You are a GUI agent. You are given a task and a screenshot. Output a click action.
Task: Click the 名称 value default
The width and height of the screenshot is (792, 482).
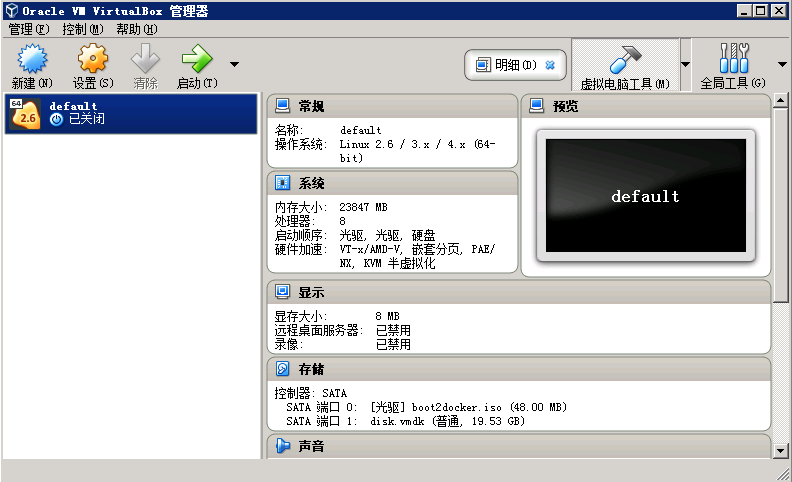(361, 130)
